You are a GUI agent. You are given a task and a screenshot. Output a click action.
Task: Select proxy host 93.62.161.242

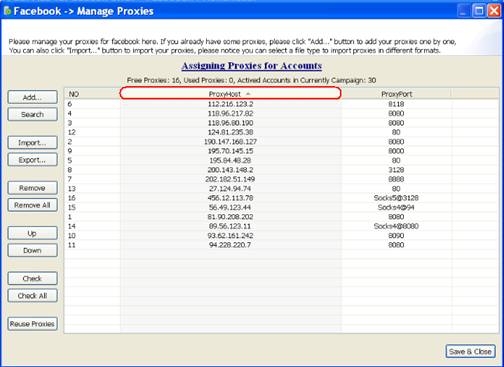coord(230,235)
